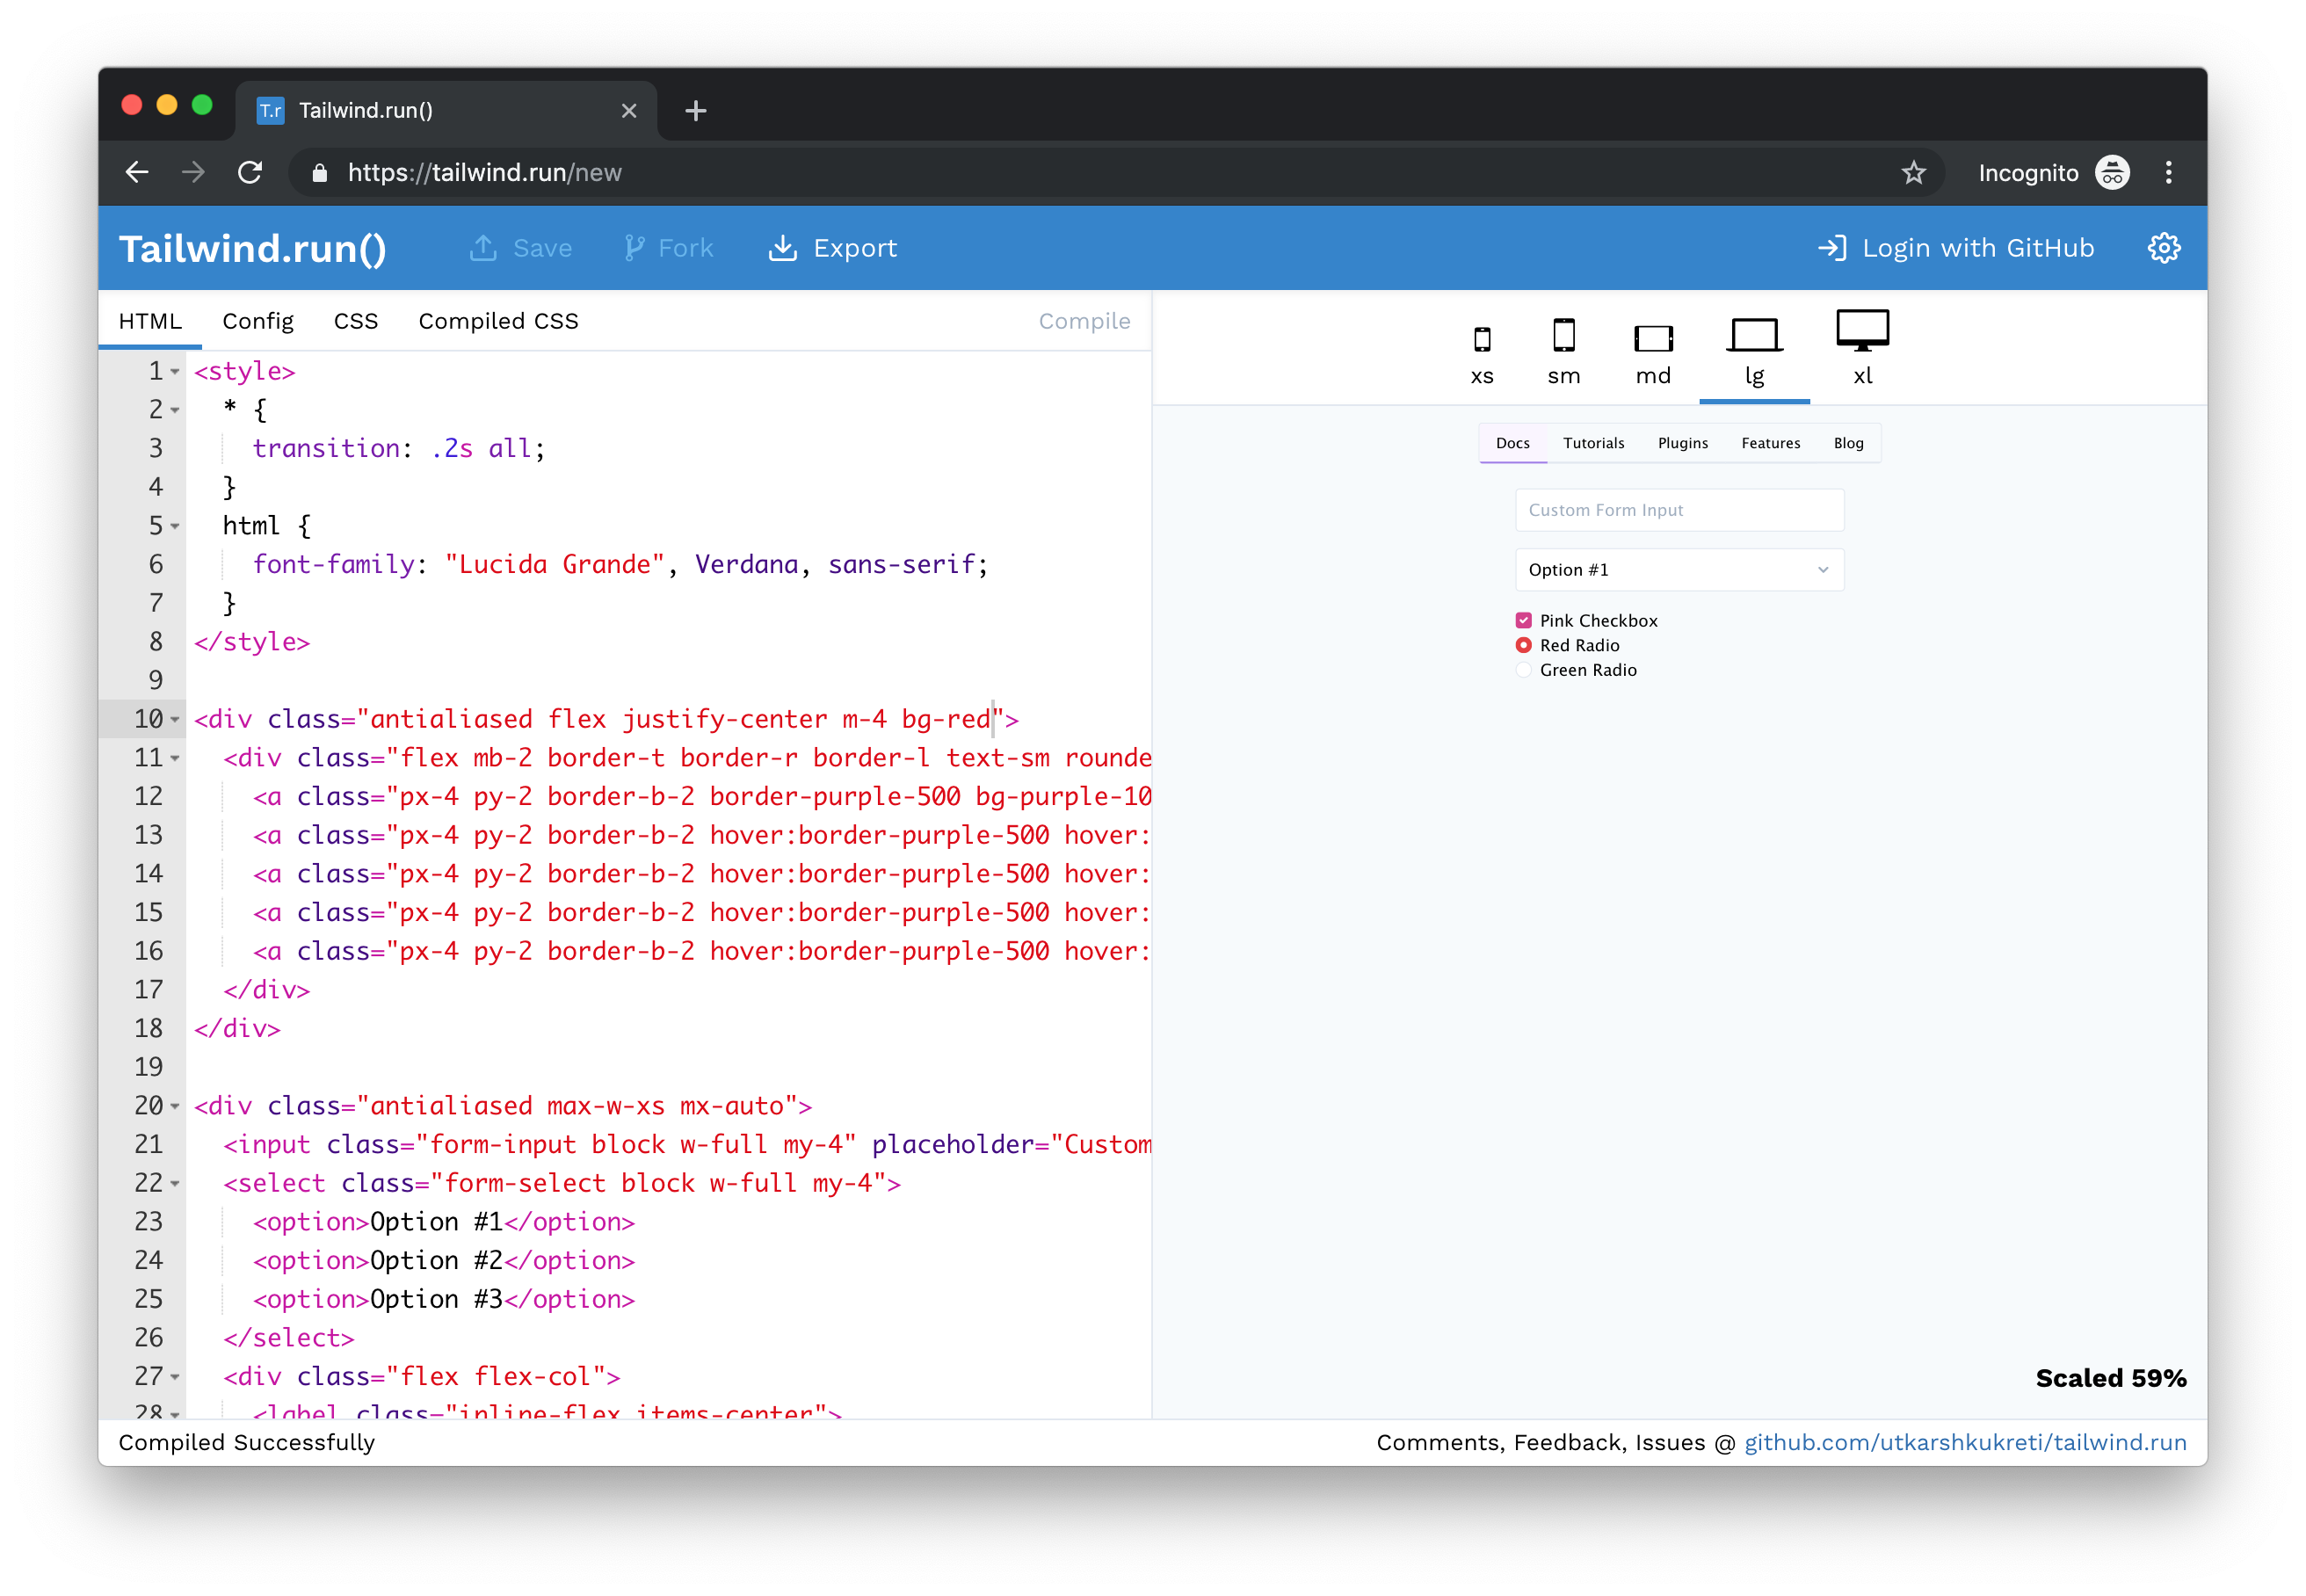Reload the page with the refresh icon

point(250,173)
